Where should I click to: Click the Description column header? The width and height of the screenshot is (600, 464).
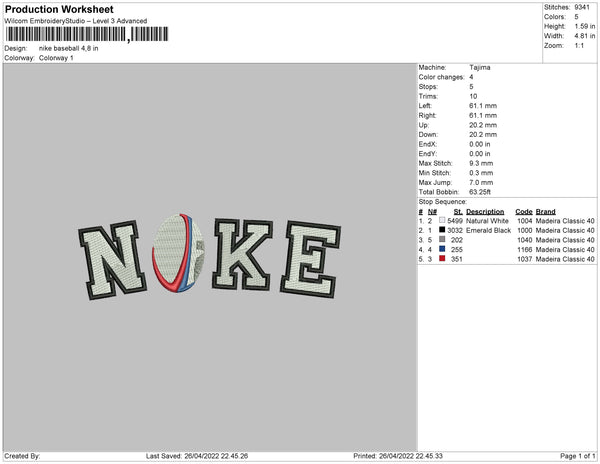485,212
